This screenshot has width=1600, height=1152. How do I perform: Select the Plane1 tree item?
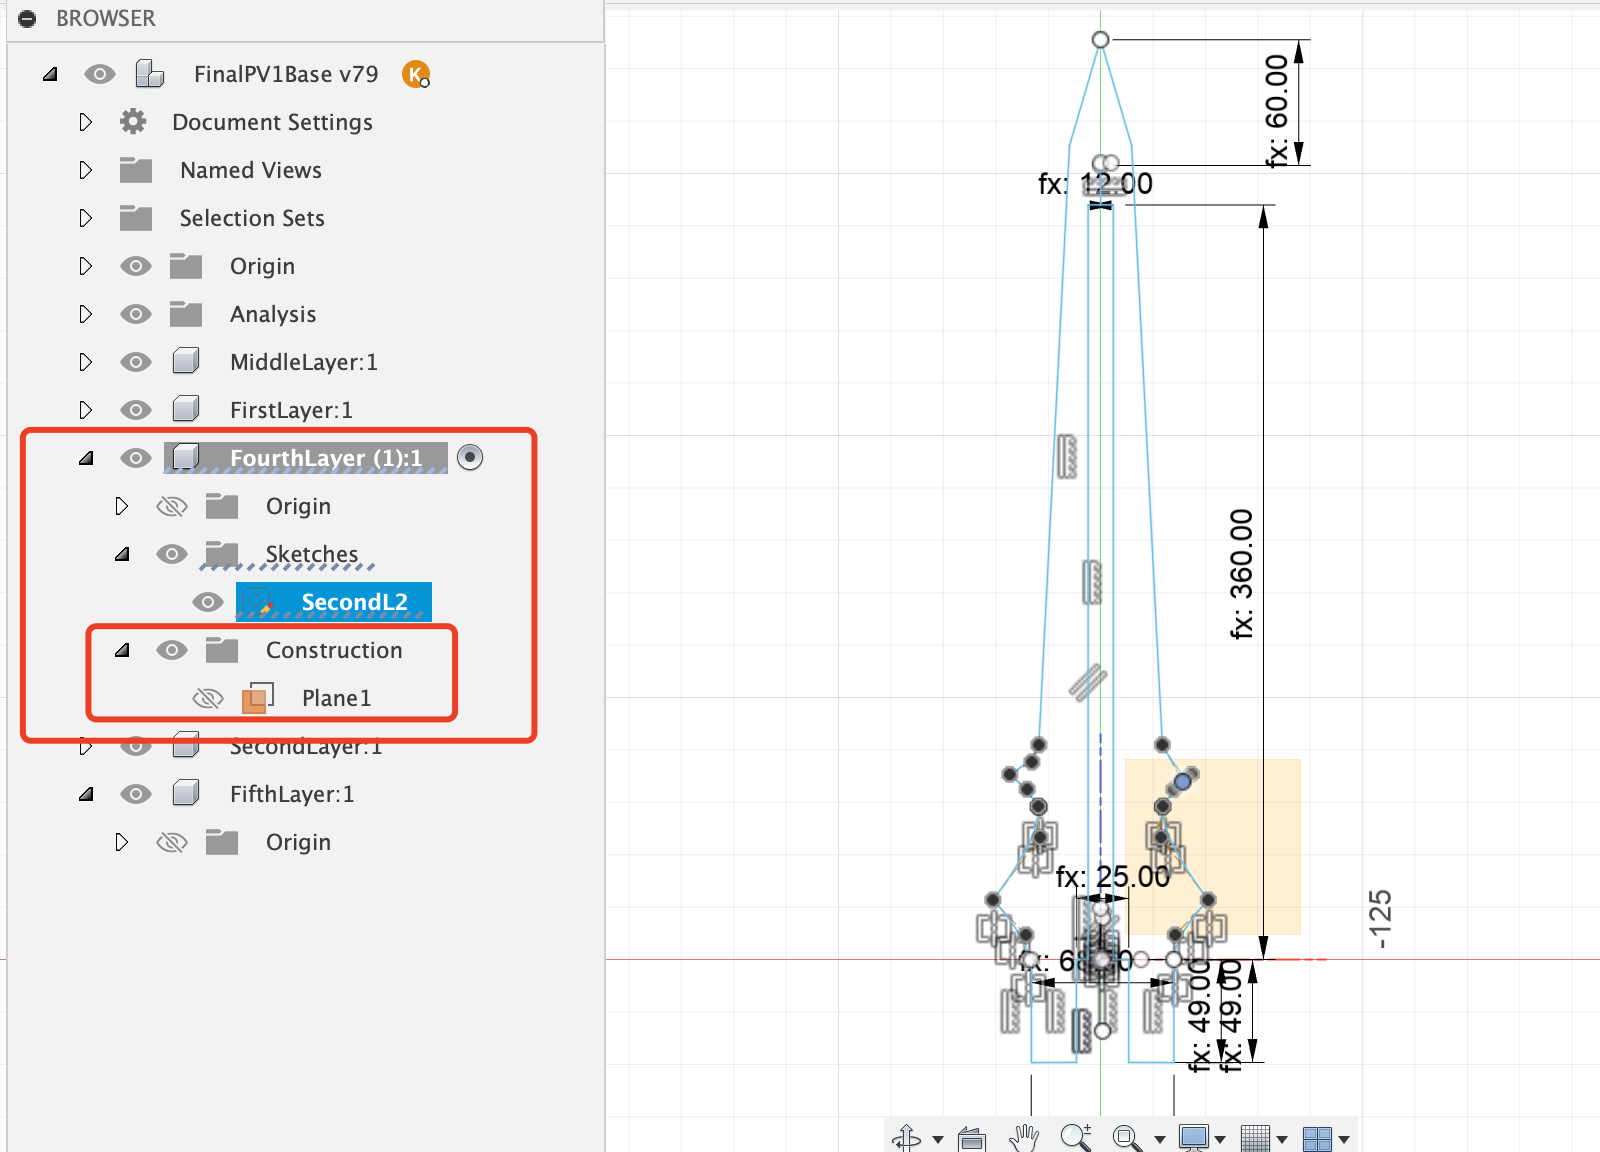pos(336,698)
